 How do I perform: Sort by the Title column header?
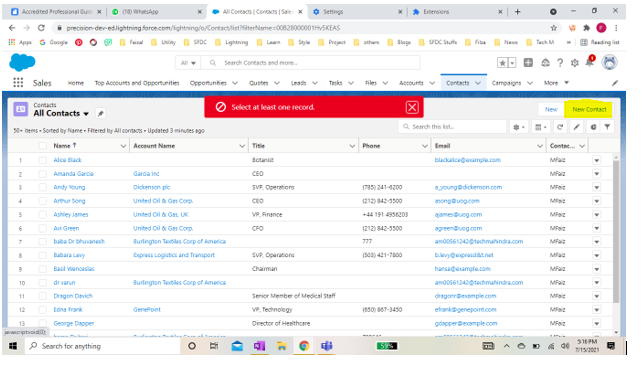point(258,146)
